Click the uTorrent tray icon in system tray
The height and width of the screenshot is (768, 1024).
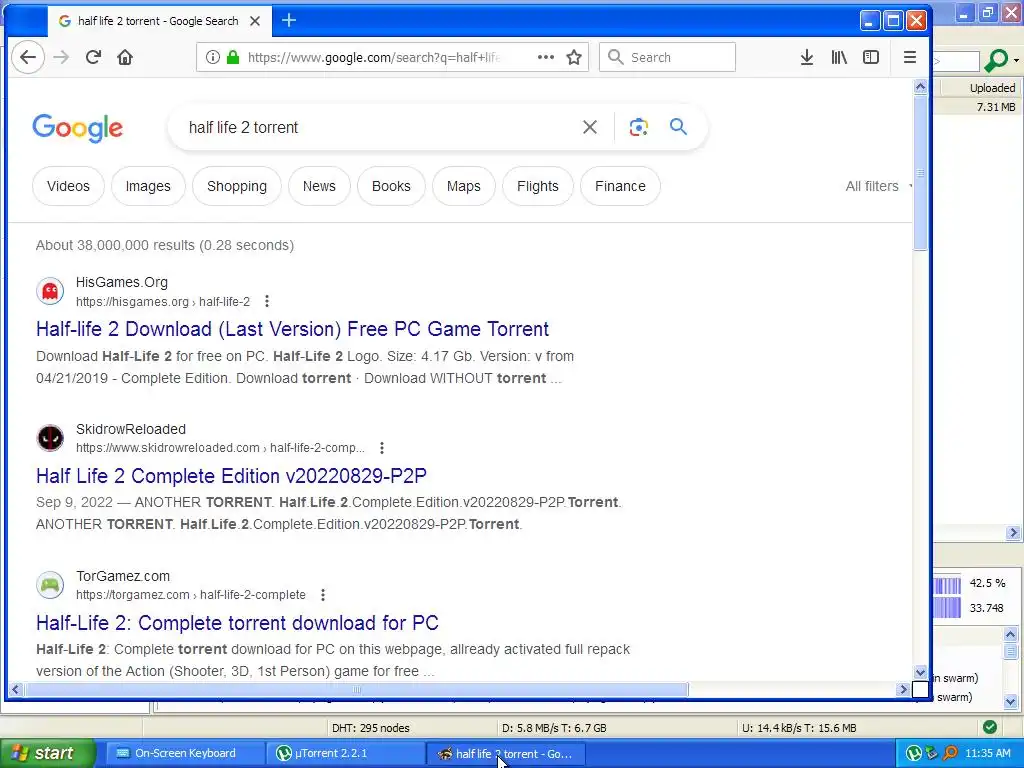pyautogui.click(x=914, y=754)
